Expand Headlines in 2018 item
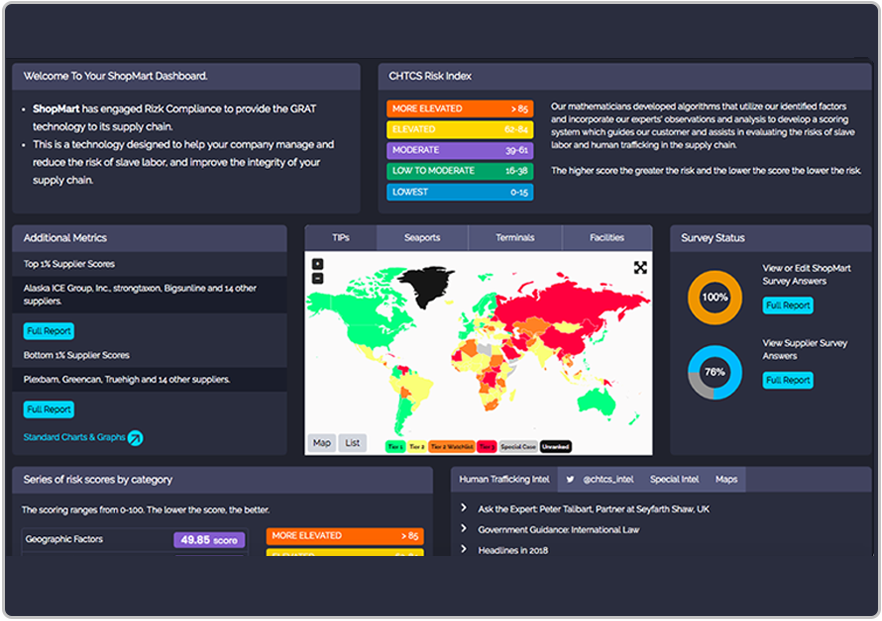Viewport: 882px width, 621px height. coord(464,549)
